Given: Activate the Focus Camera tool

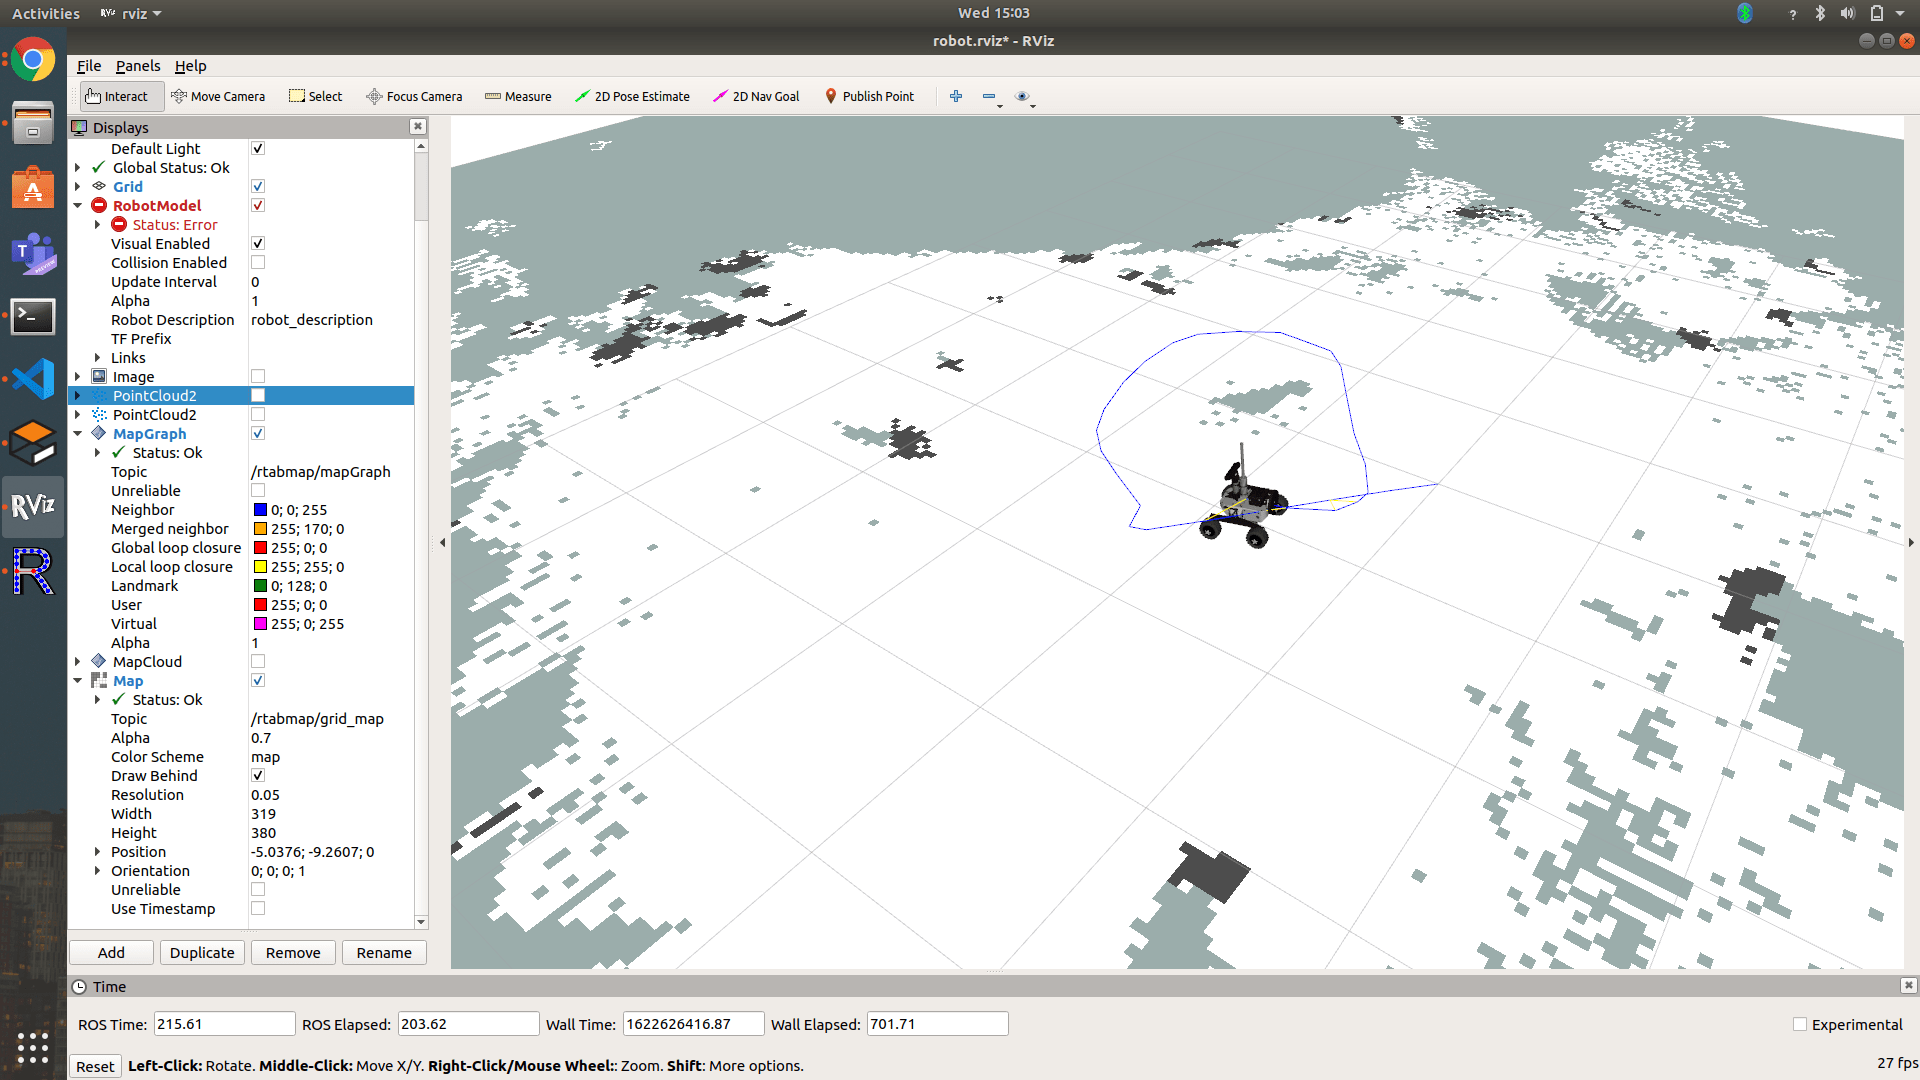Looking at the screenshot, I should (414, 96).
